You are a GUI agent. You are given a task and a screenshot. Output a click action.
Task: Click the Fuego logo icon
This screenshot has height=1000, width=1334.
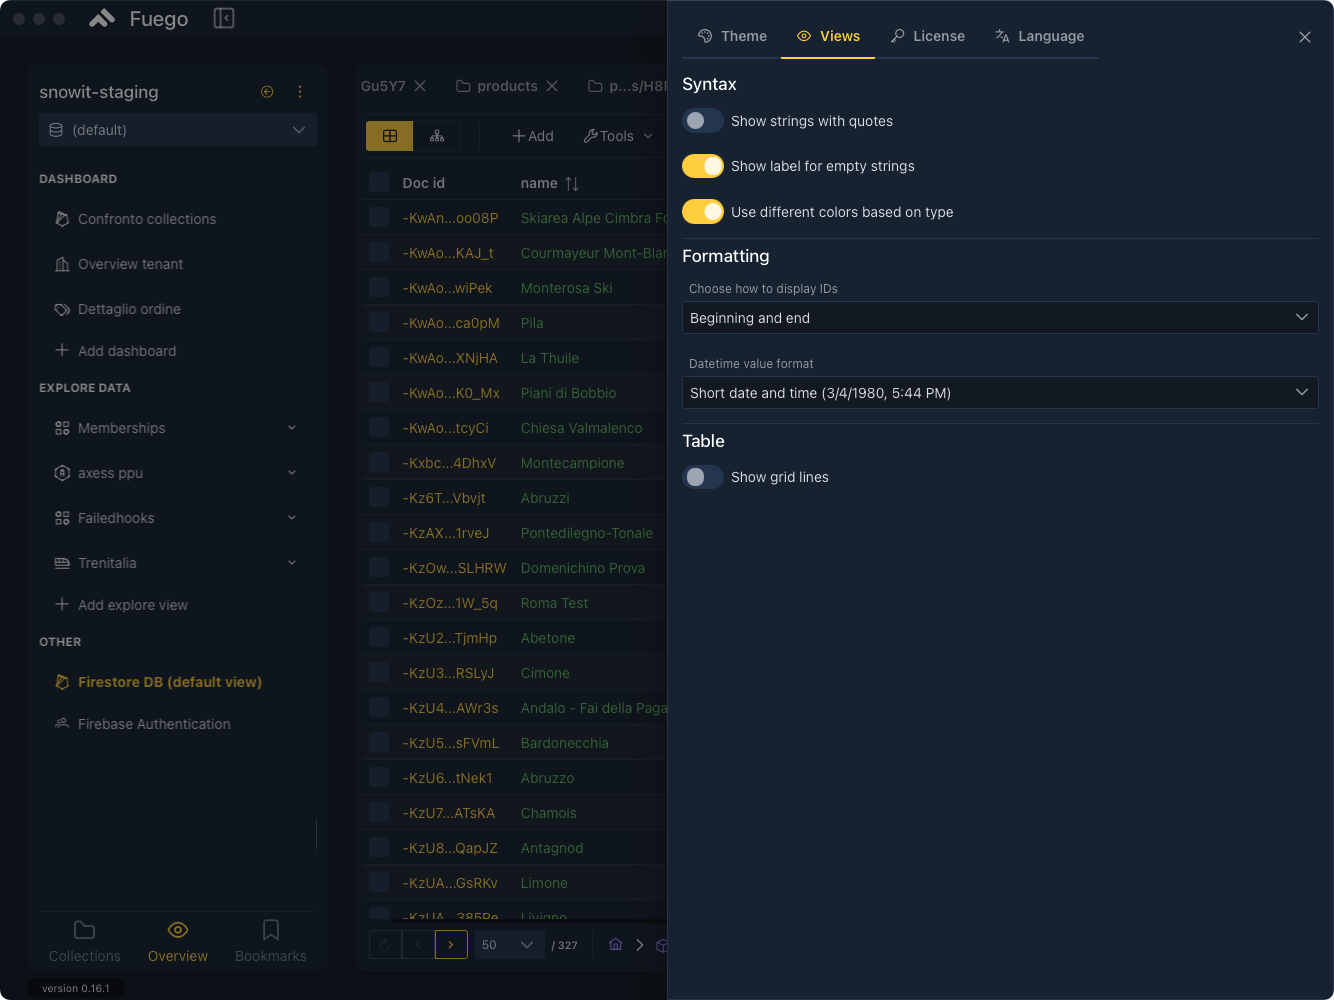[x=102, y=18]
